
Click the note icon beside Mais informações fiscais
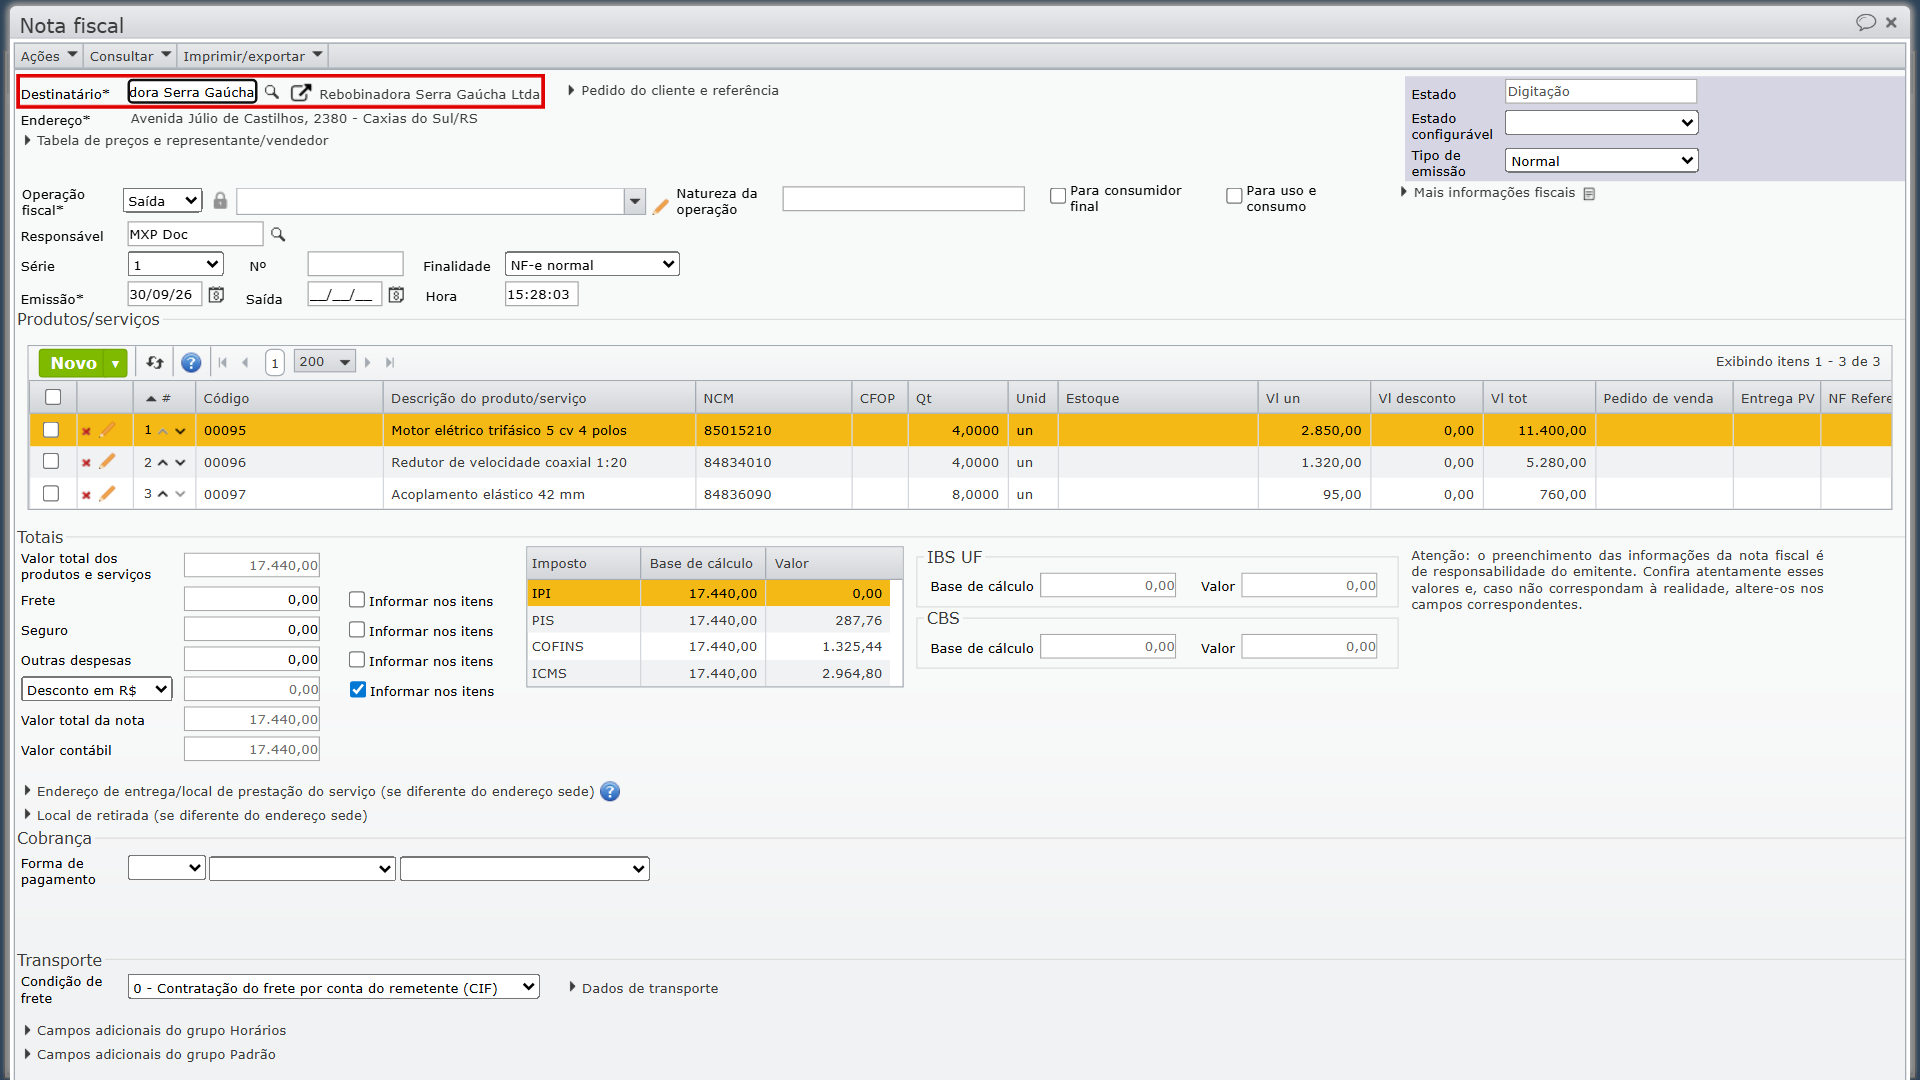pyautogui.click(x=1589, y=194)
